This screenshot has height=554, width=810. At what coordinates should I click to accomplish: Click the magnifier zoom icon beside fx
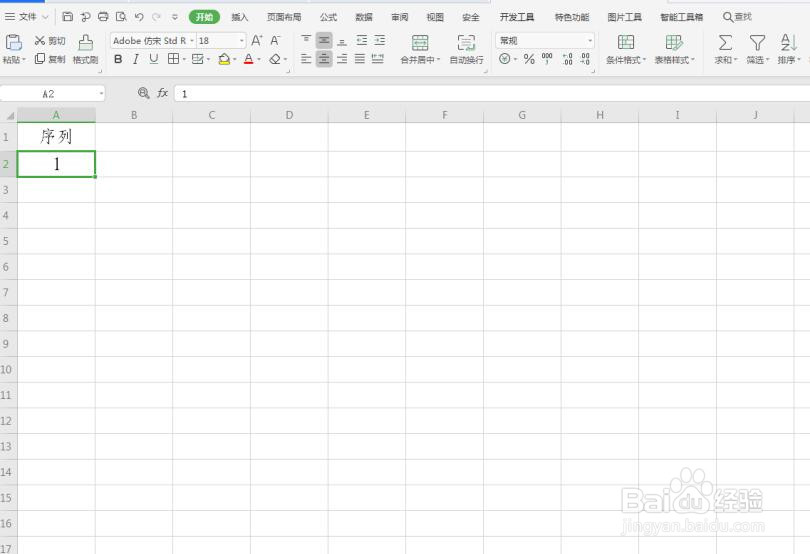[x=144, y=93]
